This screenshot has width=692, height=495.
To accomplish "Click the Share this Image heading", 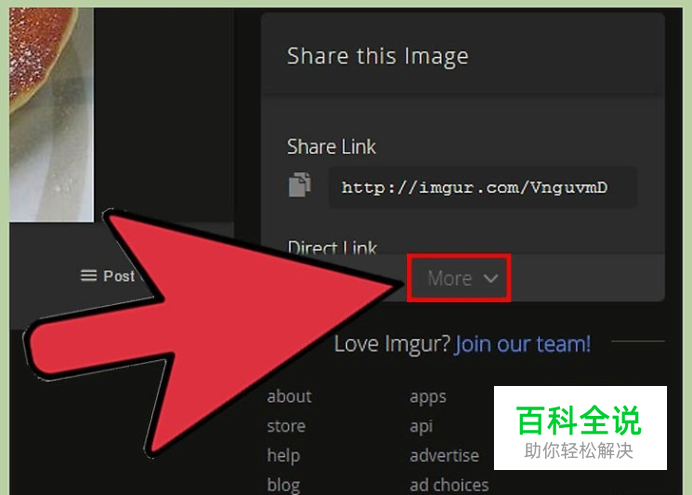I will click(x=377, y=56).
